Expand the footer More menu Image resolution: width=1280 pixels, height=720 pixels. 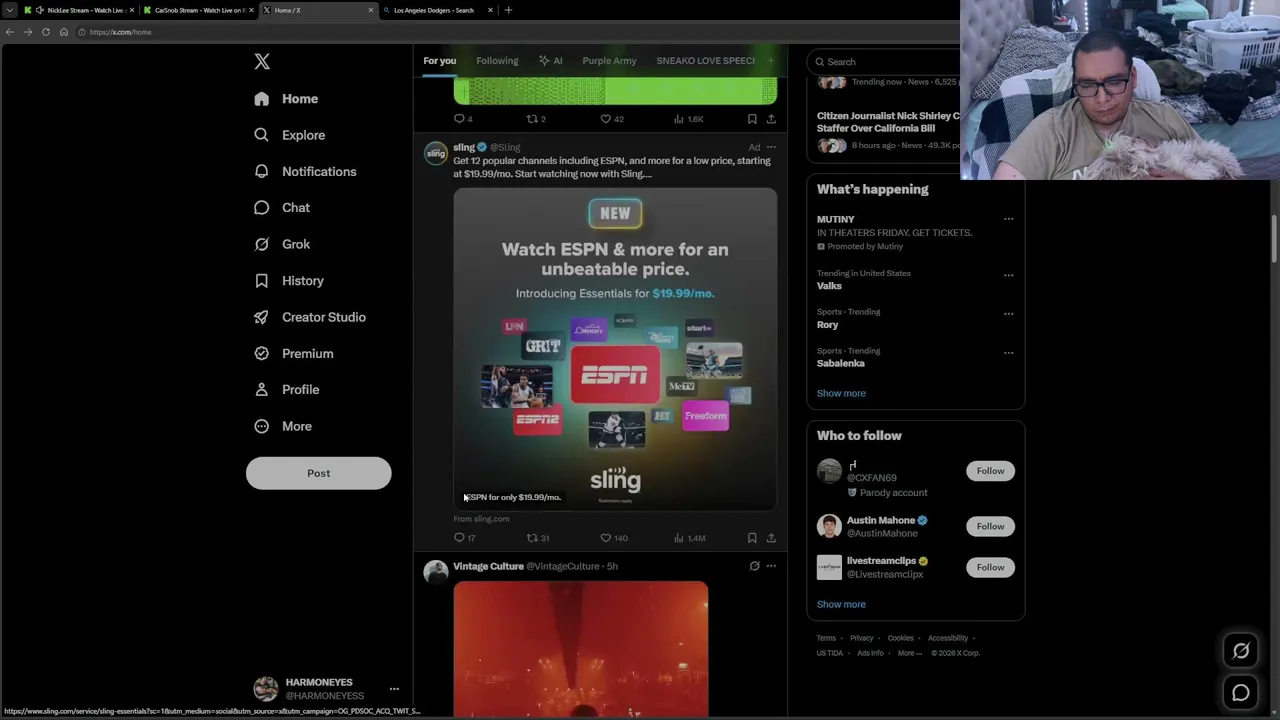[909, 653]
